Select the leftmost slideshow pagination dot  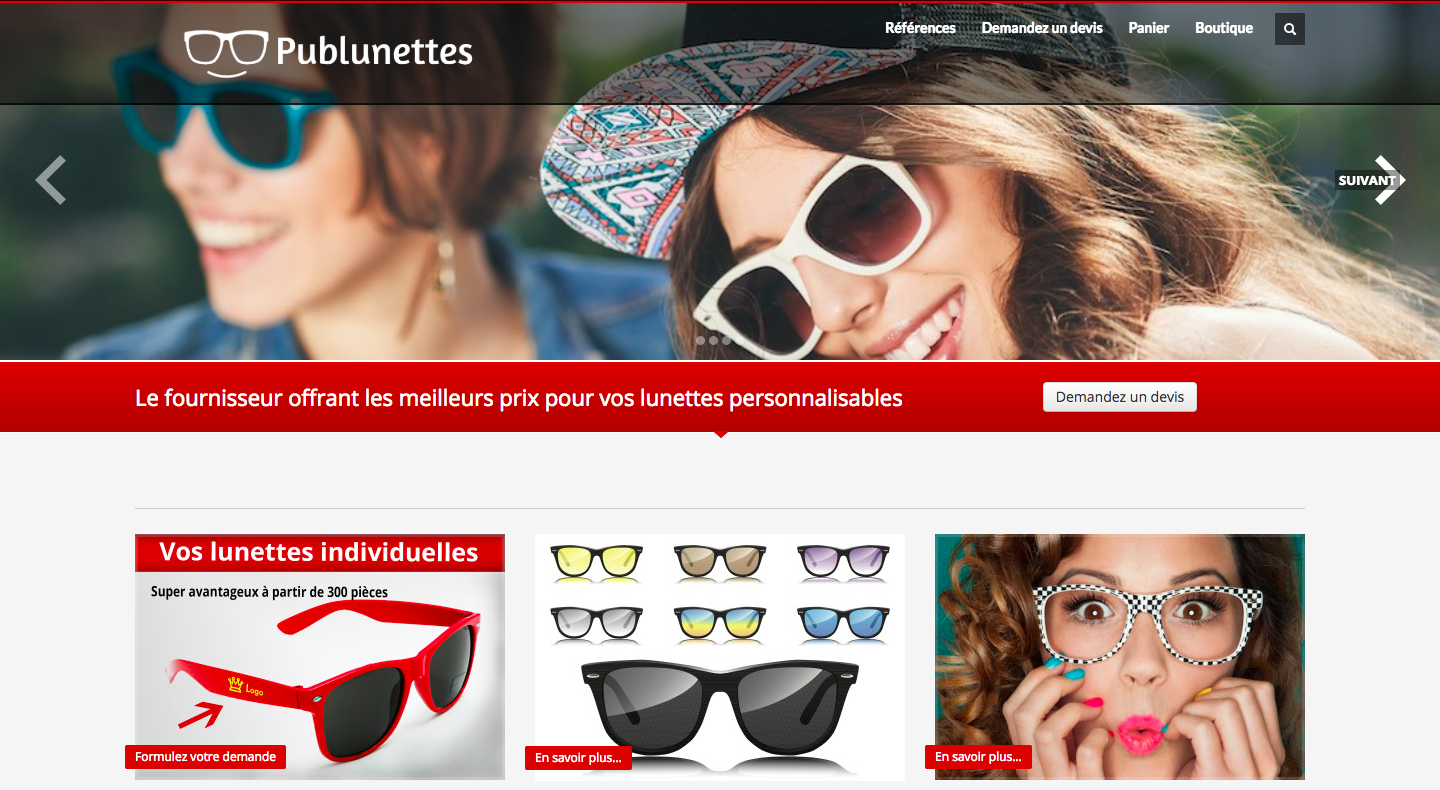700,340
